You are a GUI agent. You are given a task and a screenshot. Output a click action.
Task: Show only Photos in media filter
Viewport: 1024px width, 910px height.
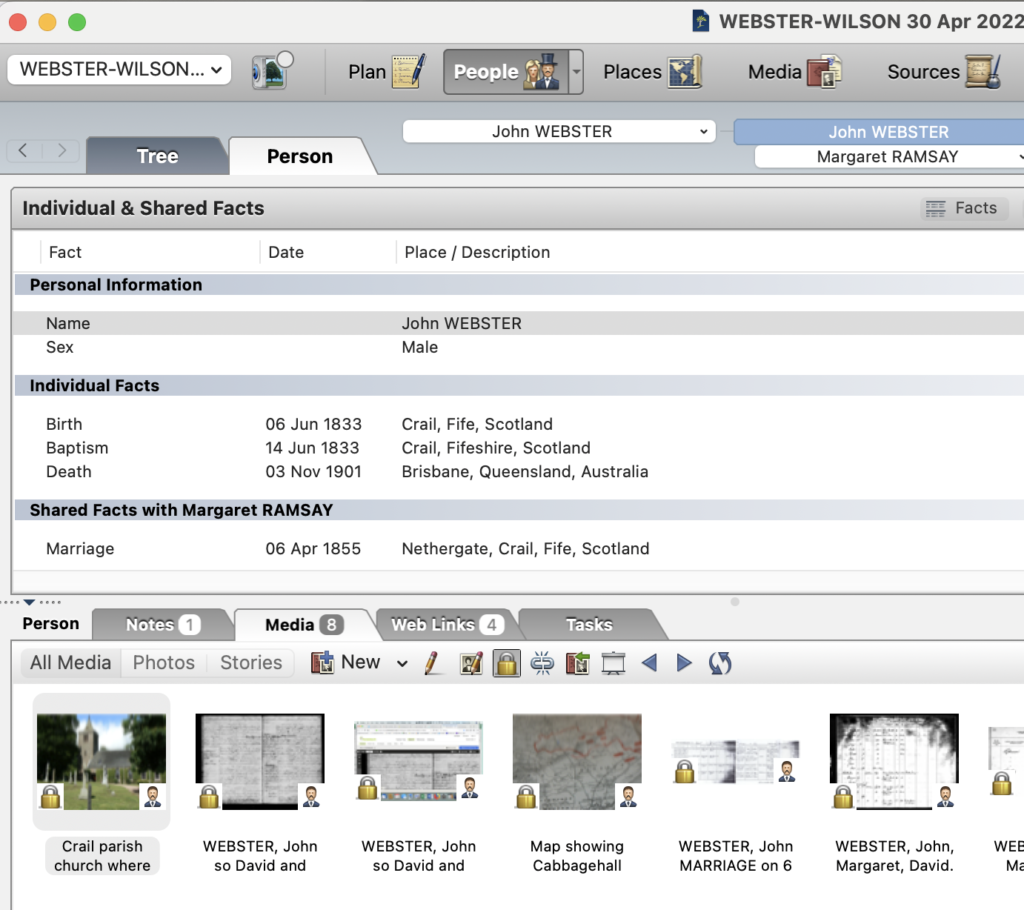tap(164, 663)
